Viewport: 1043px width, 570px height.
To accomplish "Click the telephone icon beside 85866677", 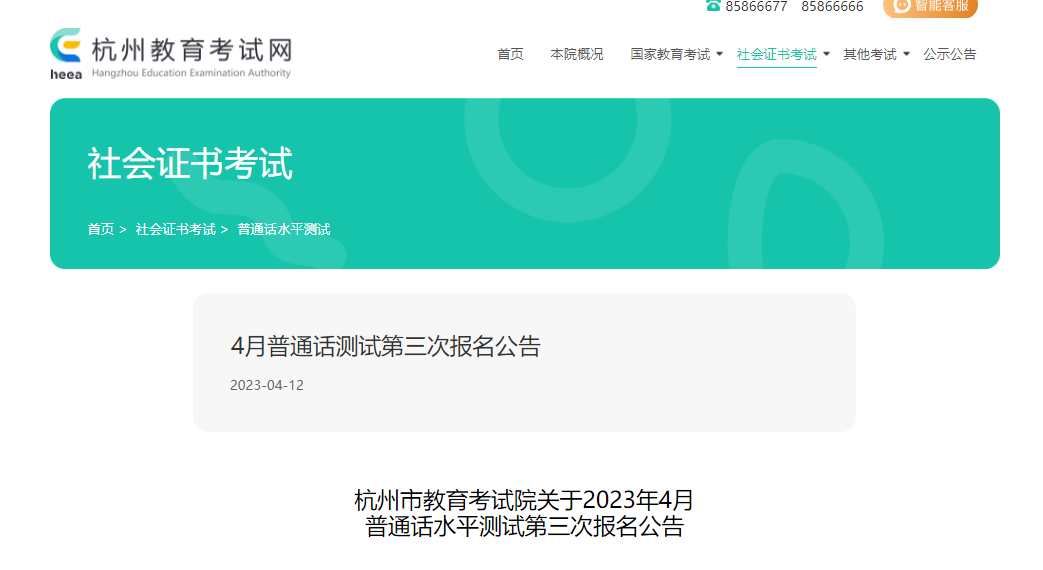I will (x=713, y=5).
